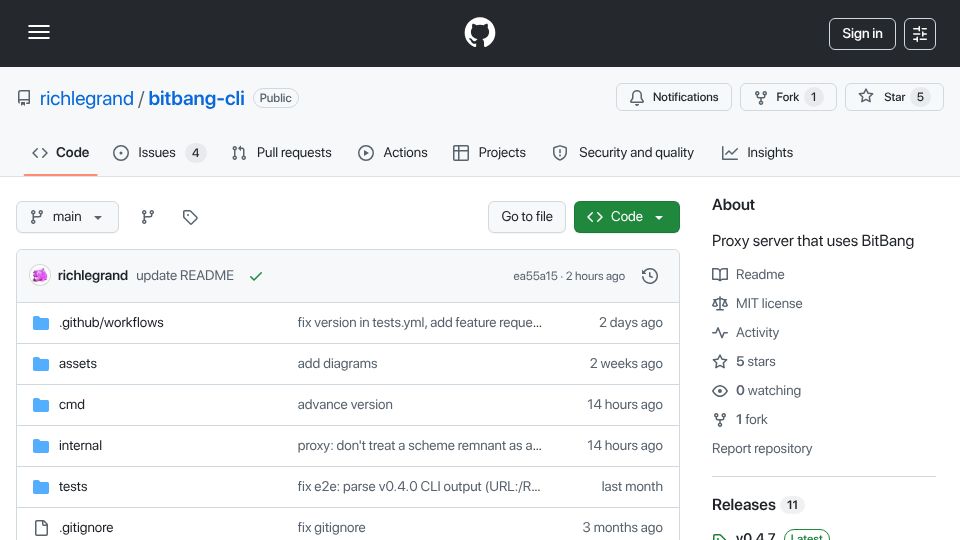
Task: Open the Pull requests tab
Action: [x=282, y=152]
